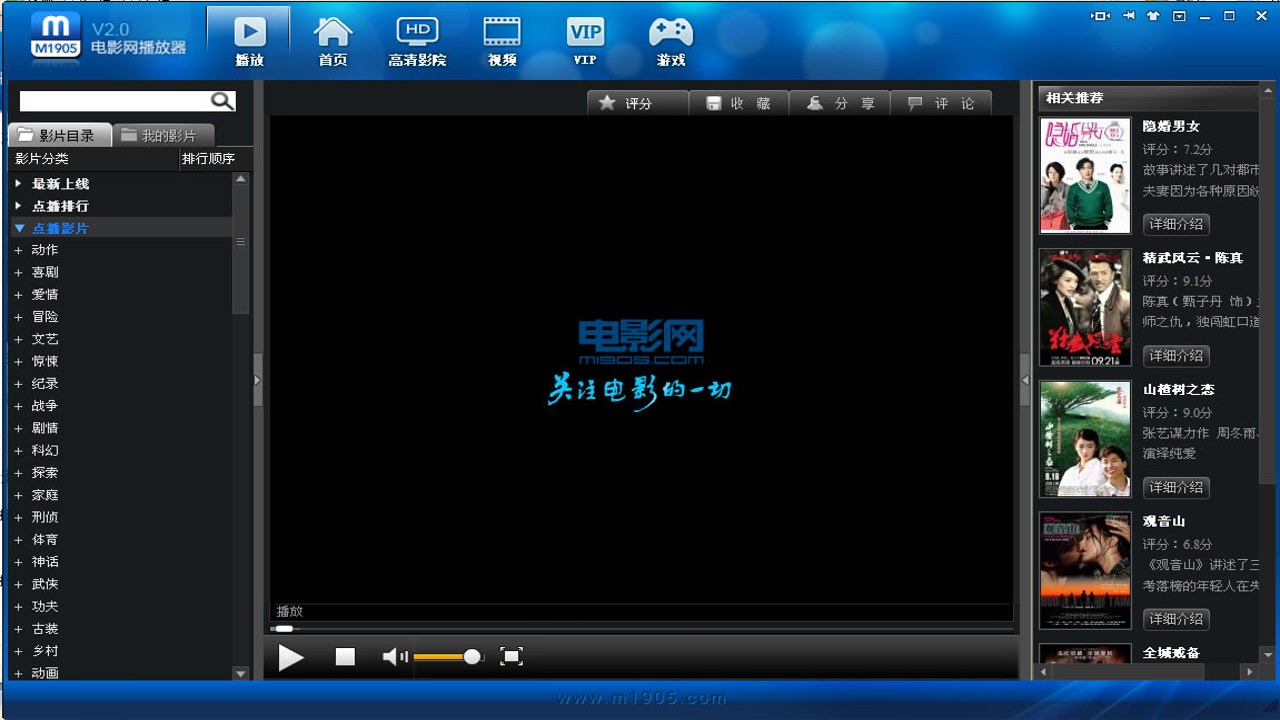Screen dimensions: 1280x720
Task: Click 详细介绍 for 精武风云·陈真
Action: [1176, 356]
